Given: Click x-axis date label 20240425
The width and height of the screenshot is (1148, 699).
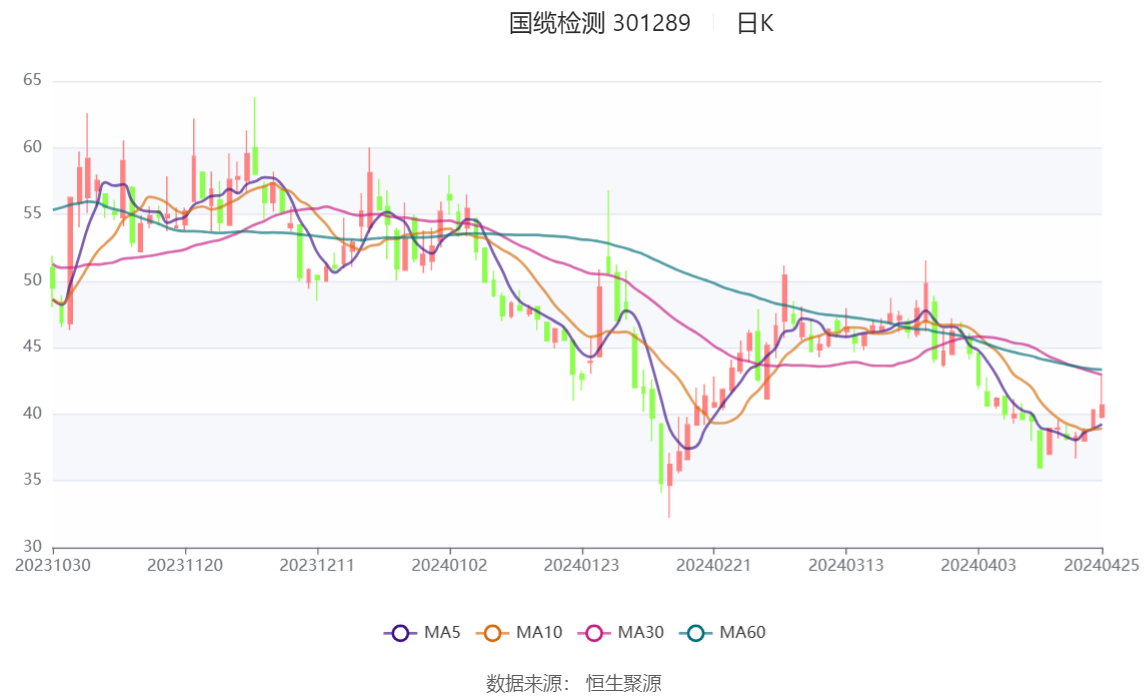Looking at the screenshot, I should pos(1101,565).
